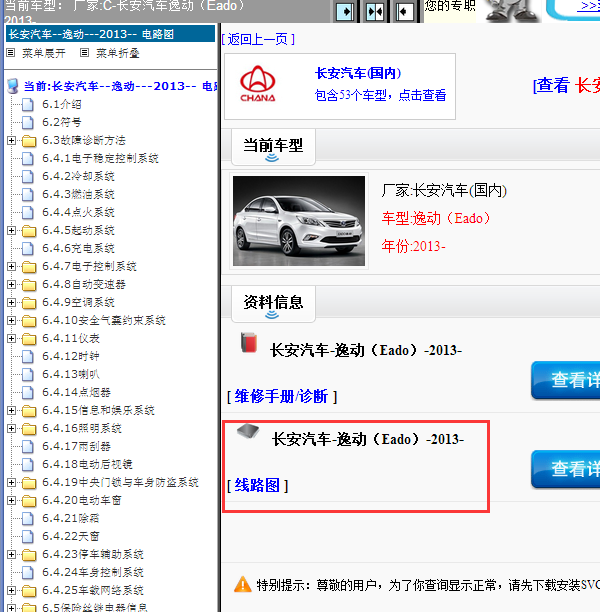The width and height of the screenshot is (600, 612).
Task: Click the 返回上一页 back link
Action: tap(258, 39)
